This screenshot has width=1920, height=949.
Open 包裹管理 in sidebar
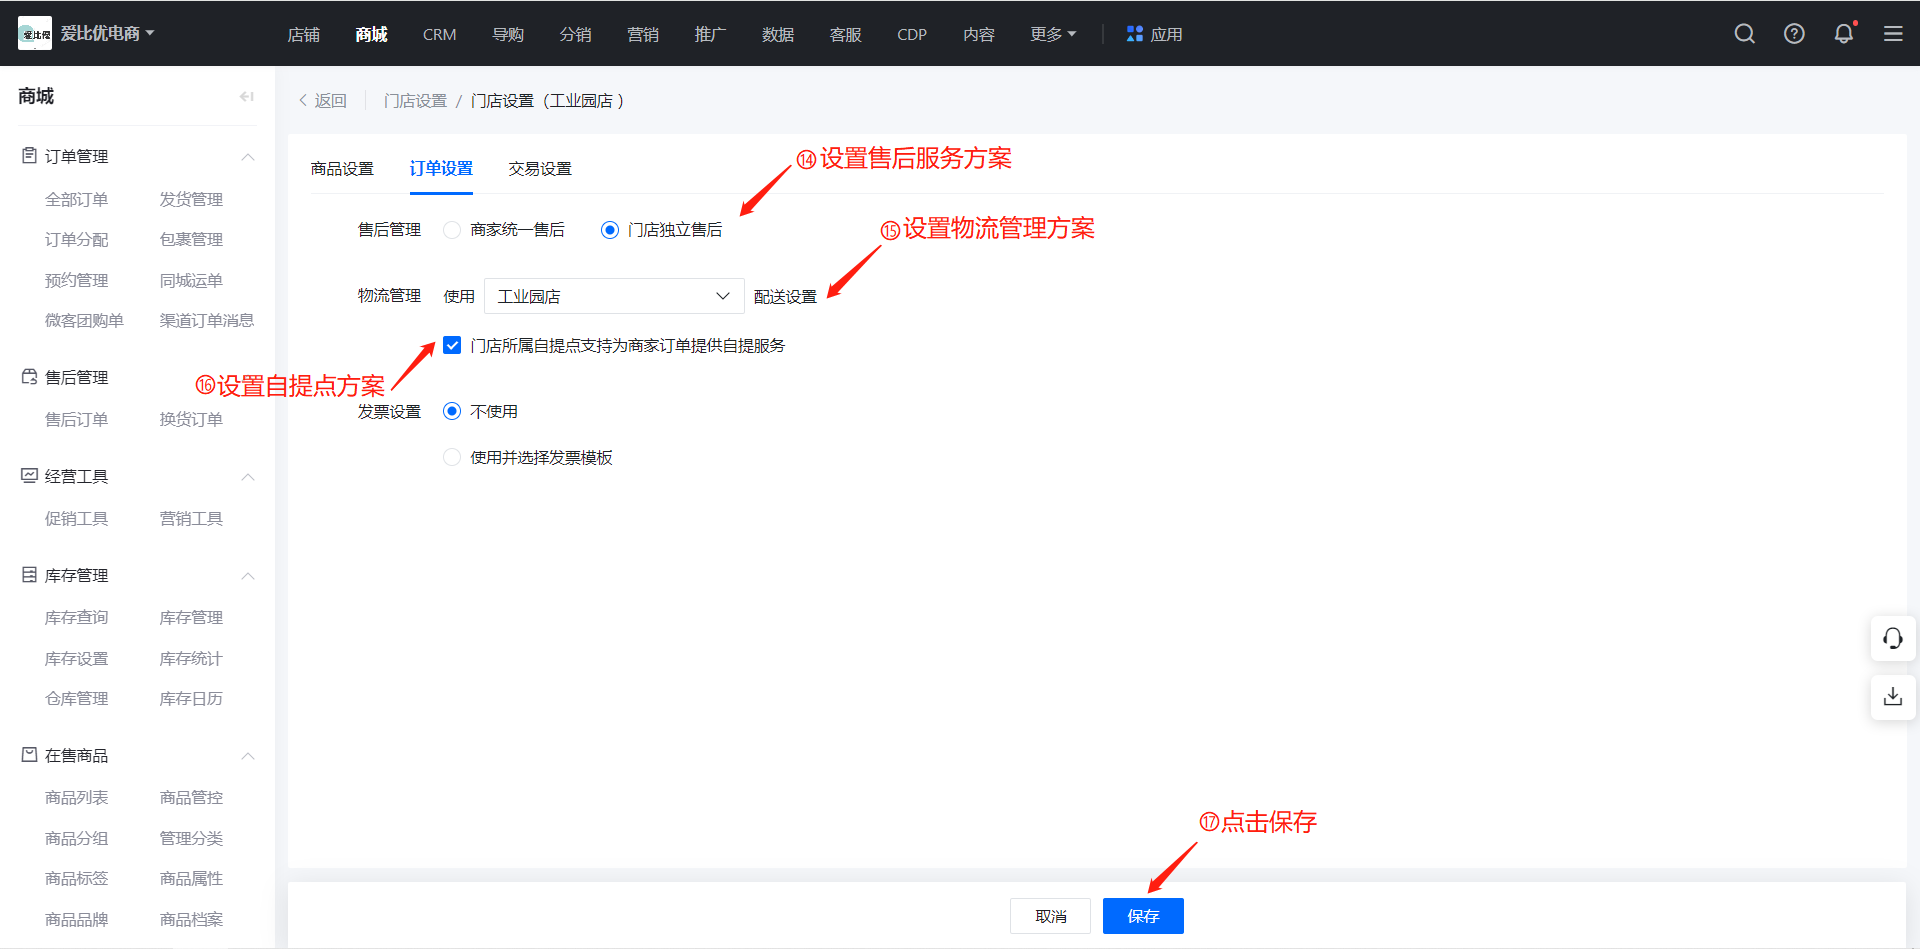pyautogui.click(x=191, y=240)
